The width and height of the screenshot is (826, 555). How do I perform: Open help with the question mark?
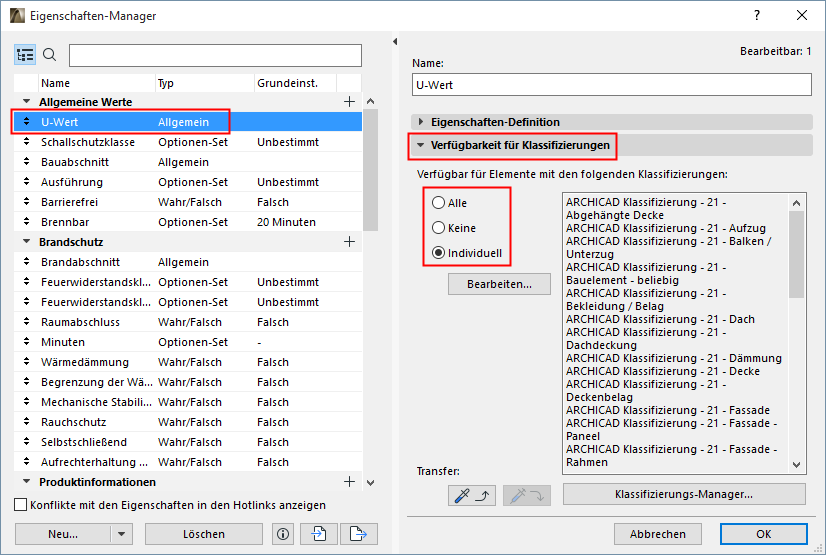click(x=757, y=15)
